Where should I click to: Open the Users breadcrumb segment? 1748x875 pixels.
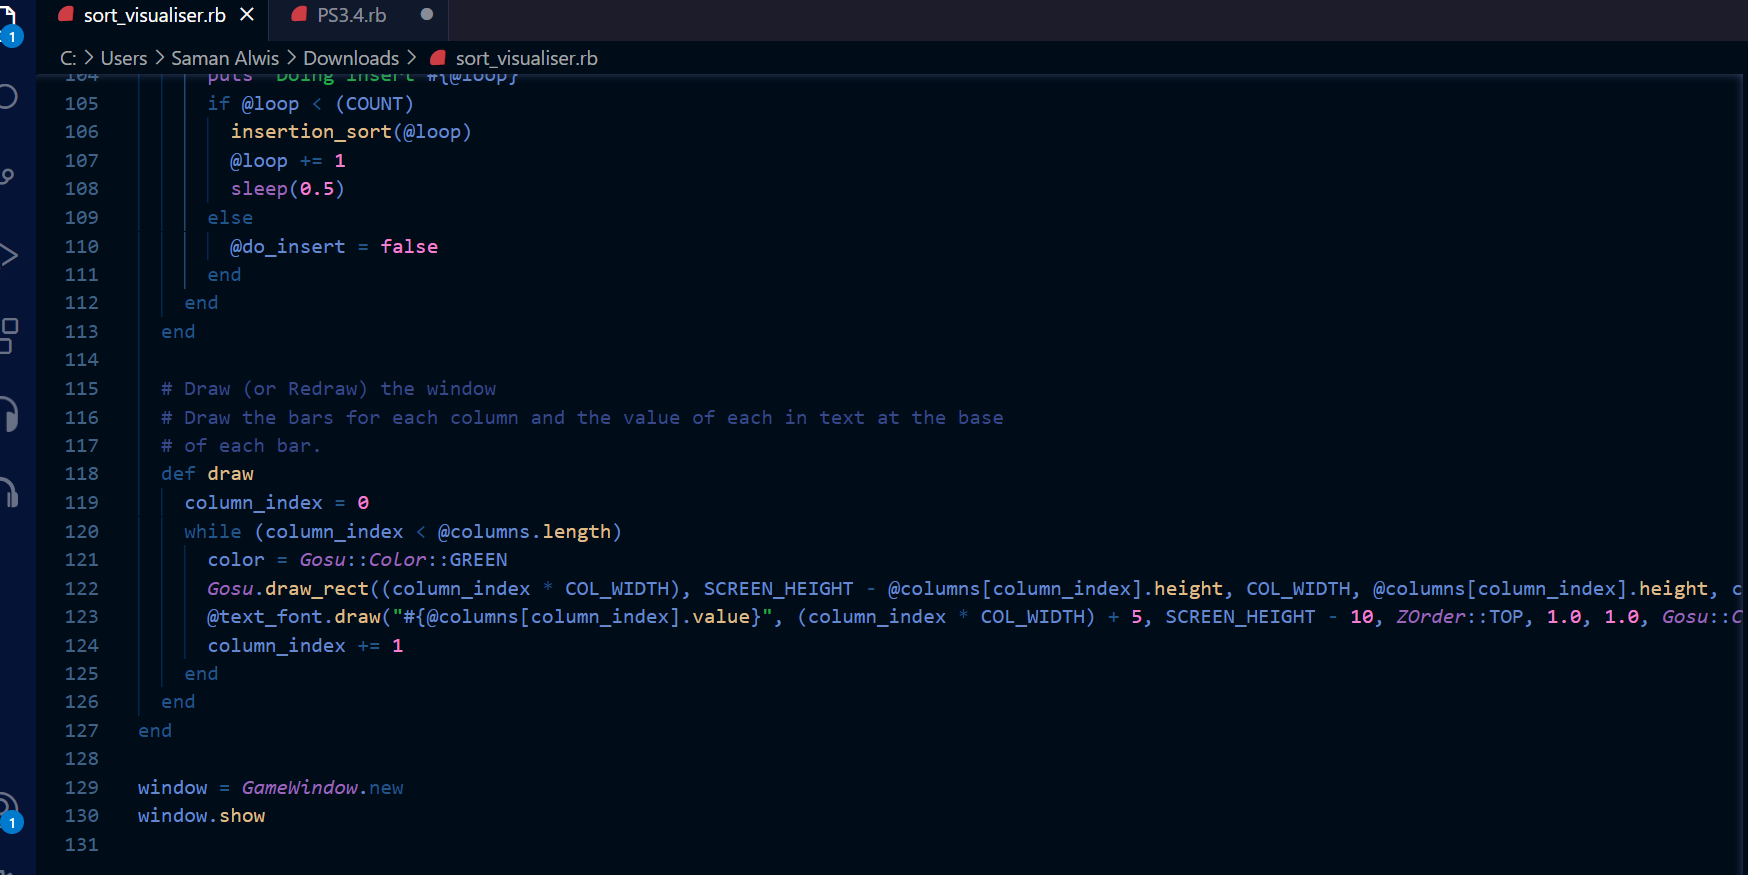click(124, 58)
